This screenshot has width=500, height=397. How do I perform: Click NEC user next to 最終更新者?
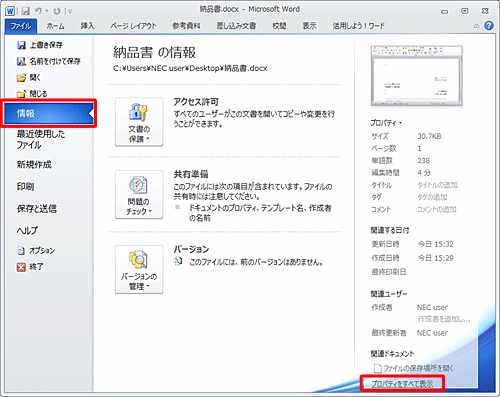pyautogui.click(x=432, y=333)
